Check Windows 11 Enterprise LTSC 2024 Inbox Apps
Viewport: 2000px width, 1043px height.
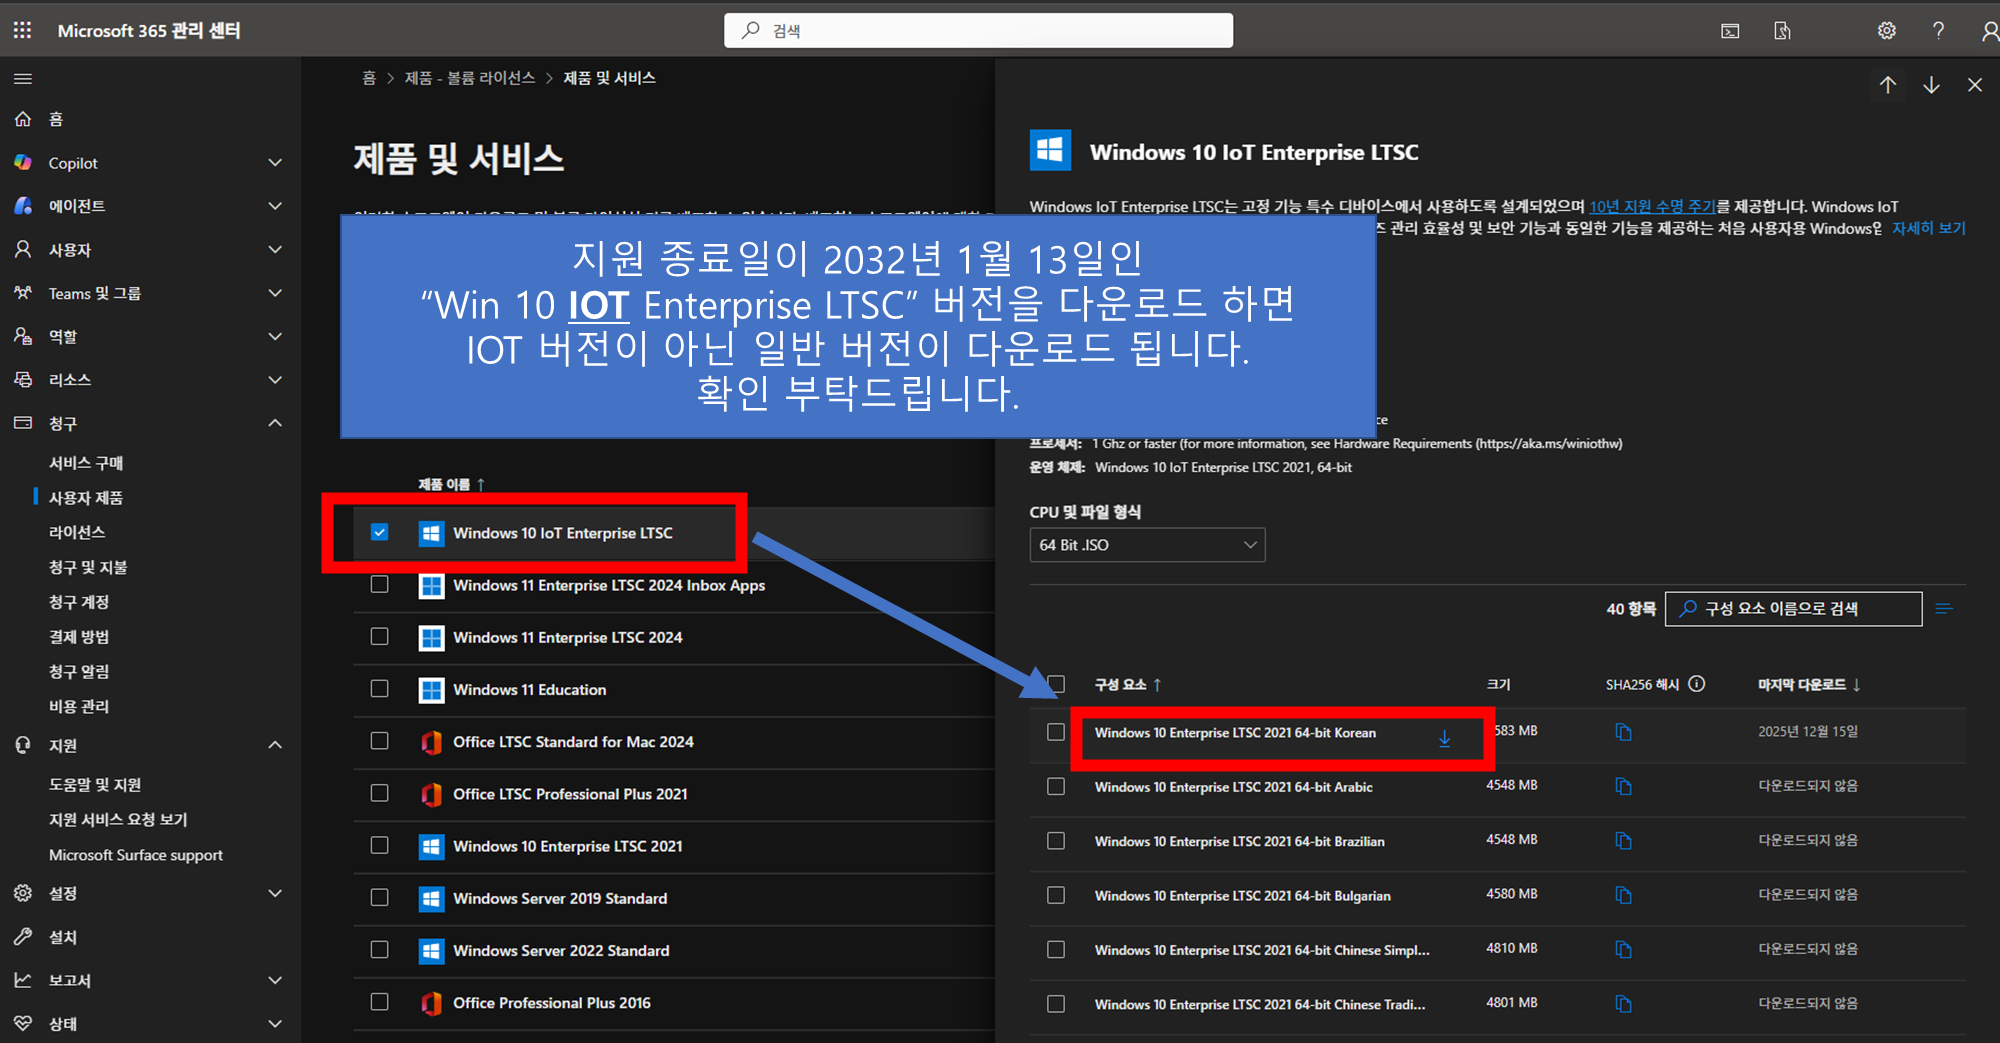pos(379,584)
